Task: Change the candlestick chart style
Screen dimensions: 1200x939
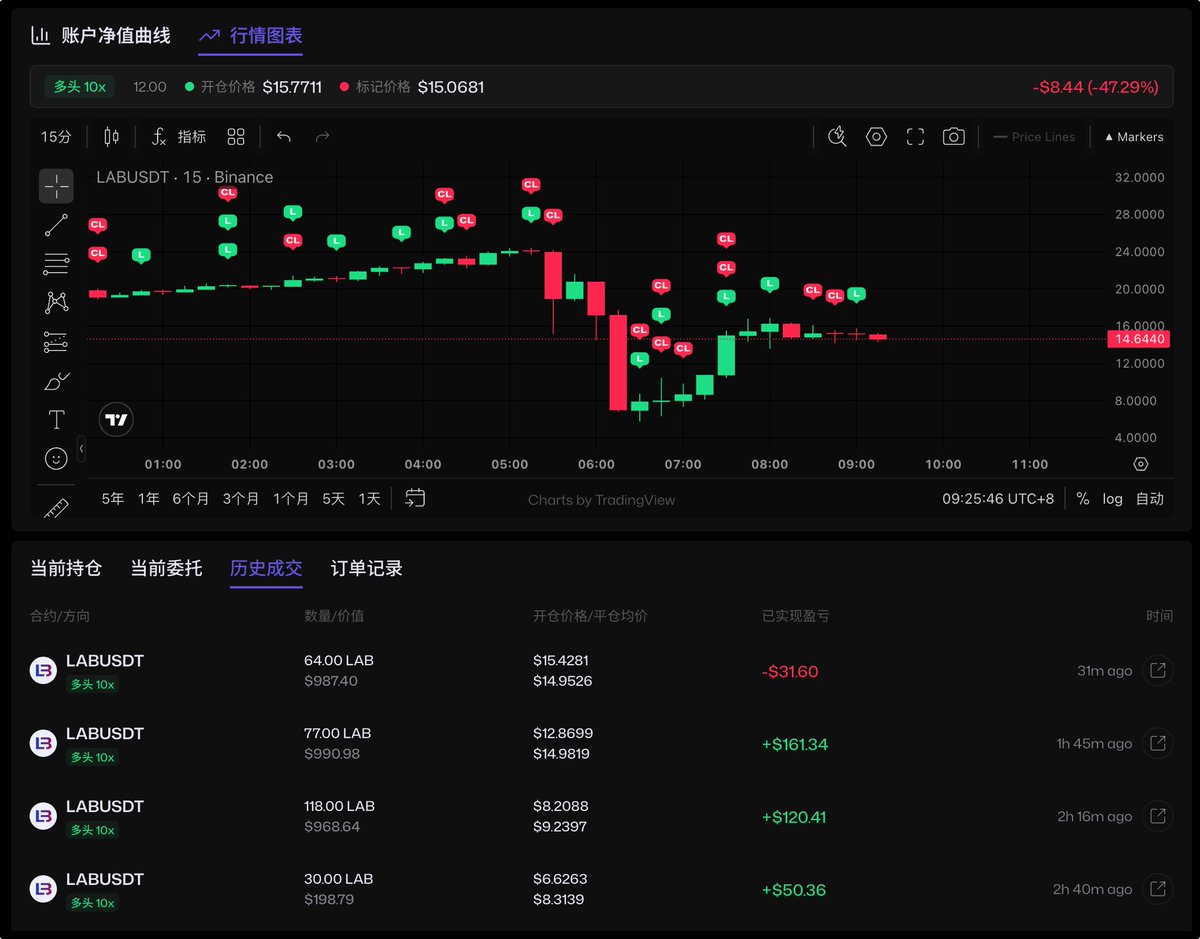Action: click(111, 137)
